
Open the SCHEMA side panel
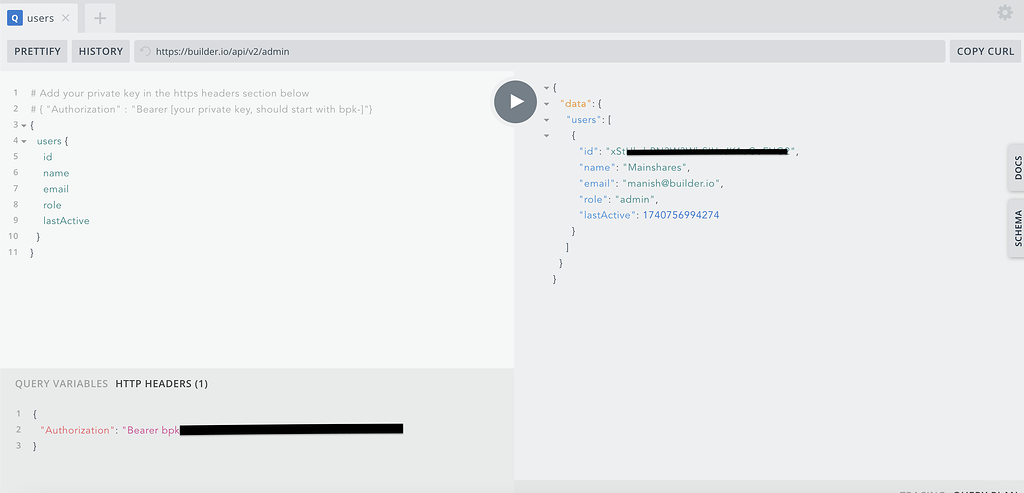(1017, 229)
